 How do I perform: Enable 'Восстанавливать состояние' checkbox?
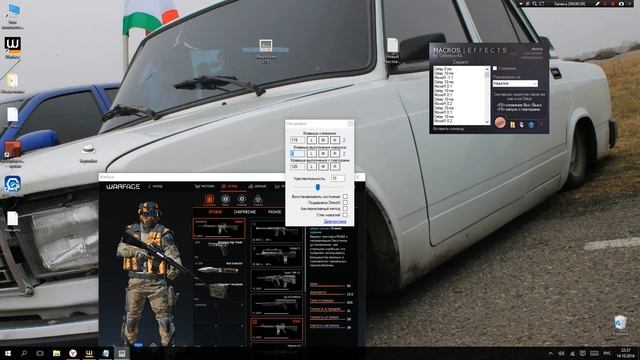(345, 196)
